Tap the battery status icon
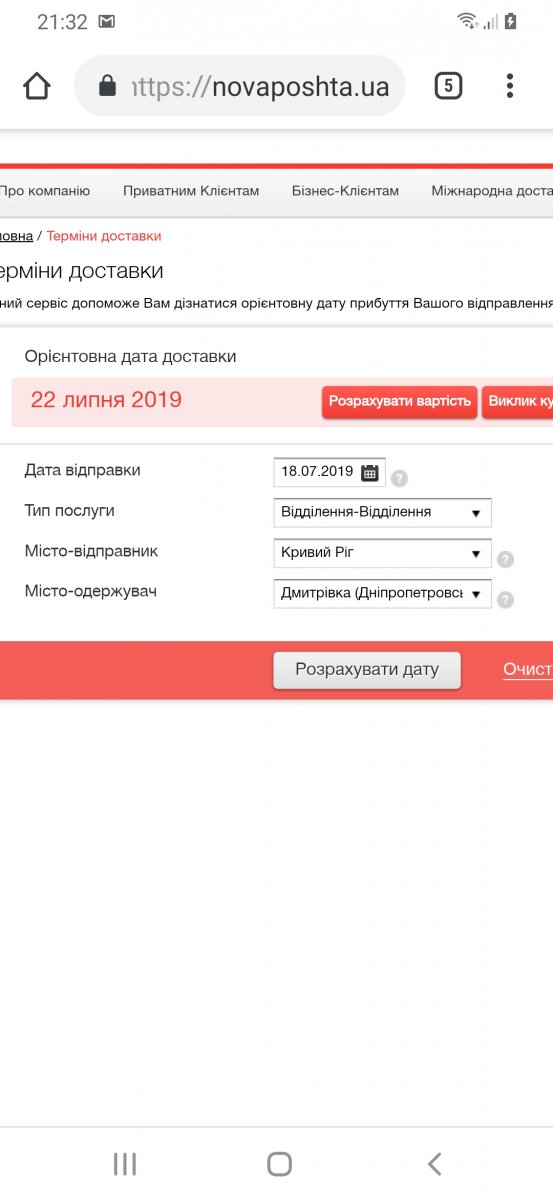 (x=511, y=21)
